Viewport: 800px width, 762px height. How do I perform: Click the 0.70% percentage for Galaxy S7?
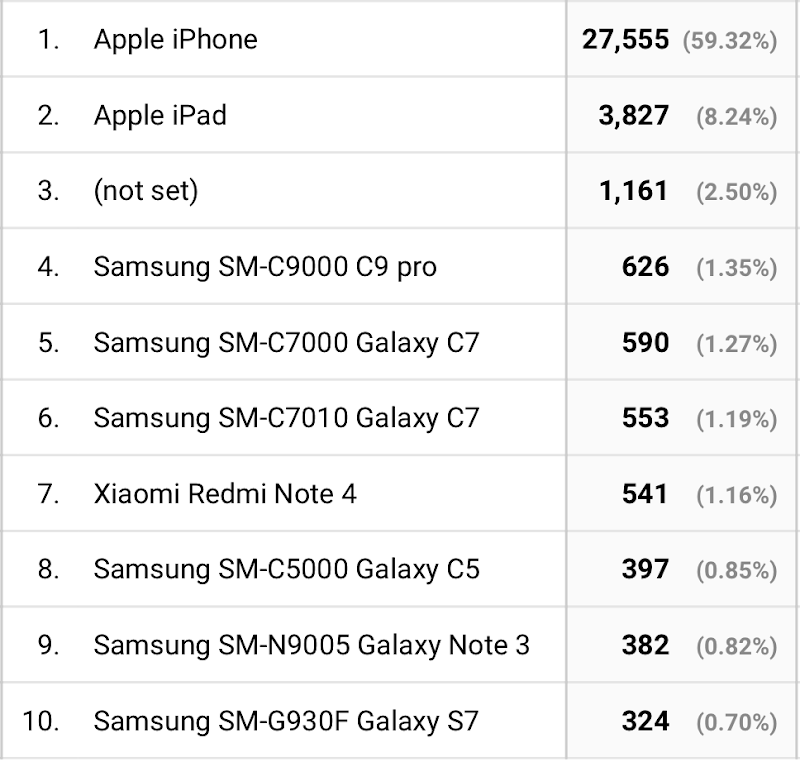pos(737,722)
